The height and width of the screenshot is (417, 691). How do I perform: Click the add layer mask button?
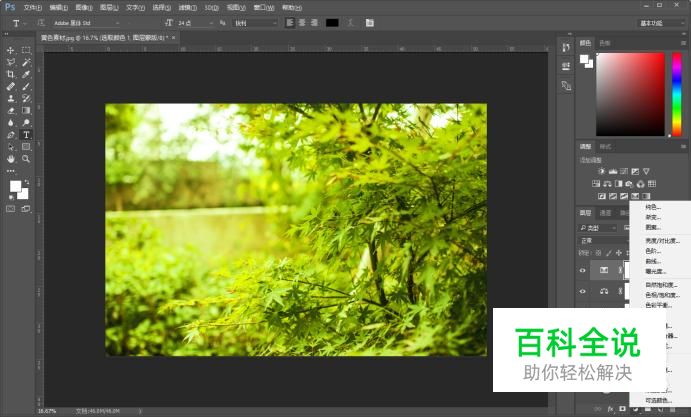(622, 409)
